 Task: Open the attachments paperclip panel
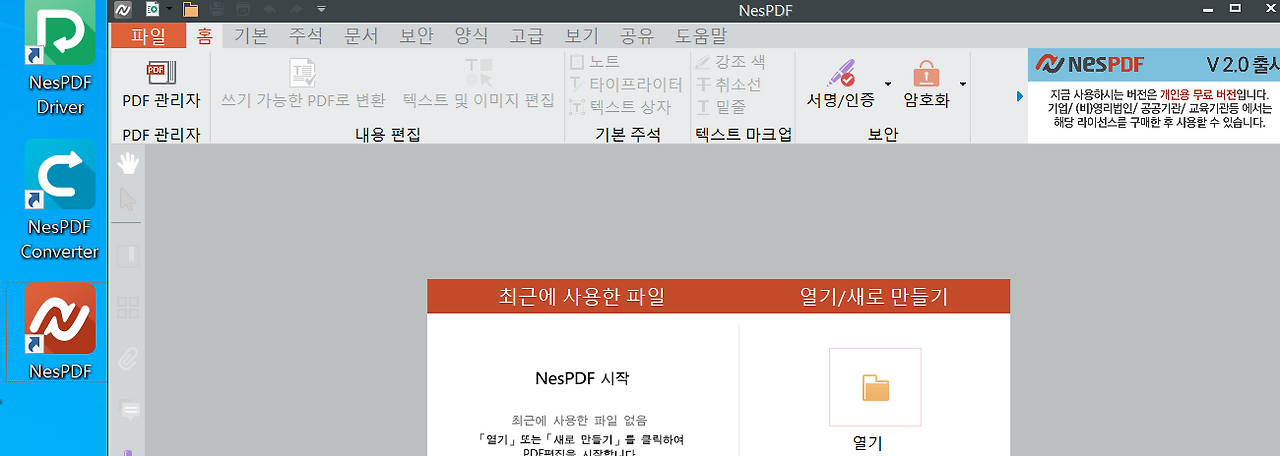click(128, 357)
